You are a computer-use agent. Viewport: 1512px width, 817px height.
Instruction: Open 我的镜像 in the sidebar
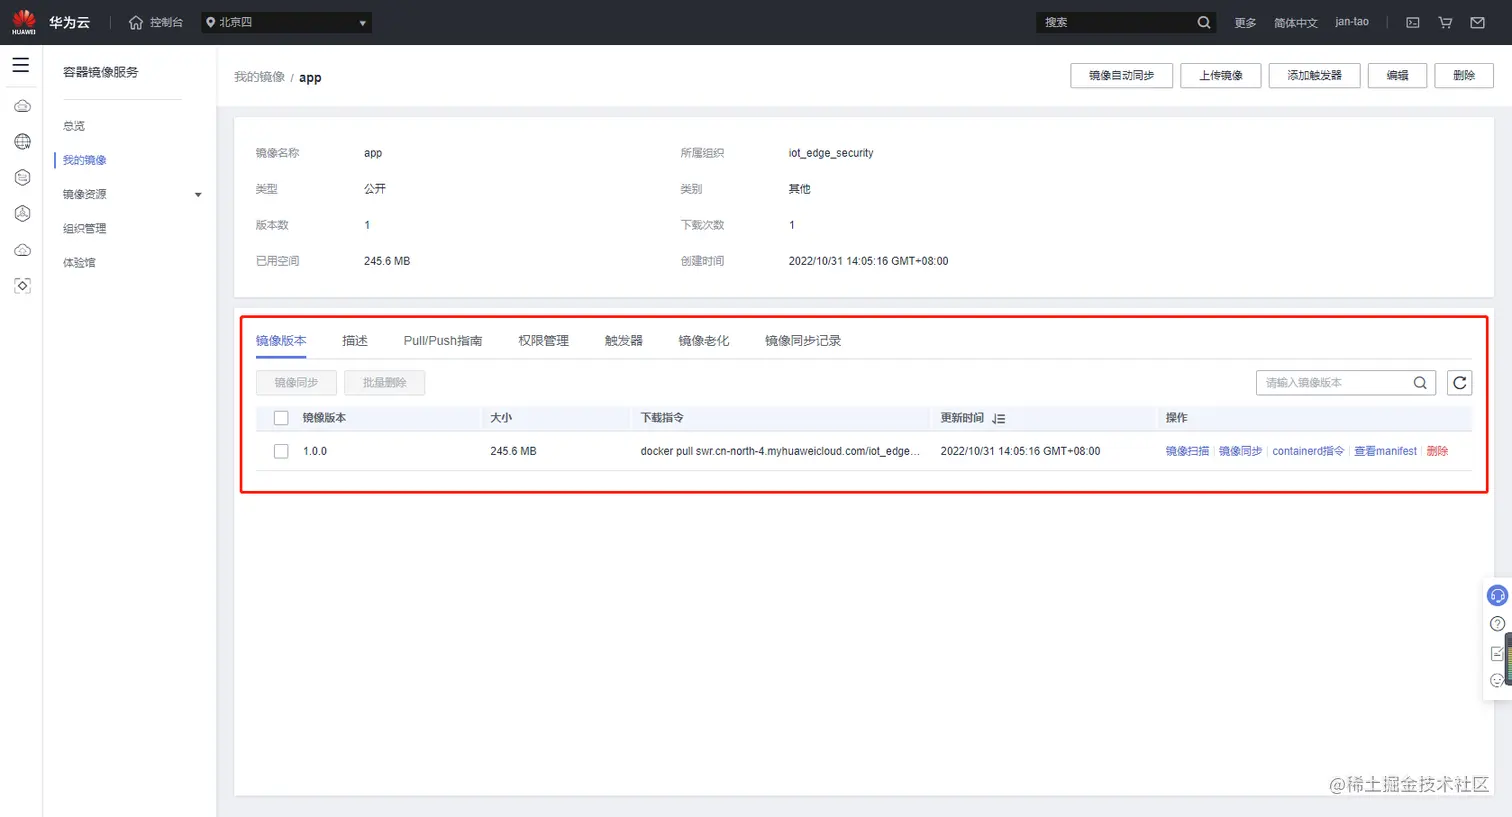85,160
